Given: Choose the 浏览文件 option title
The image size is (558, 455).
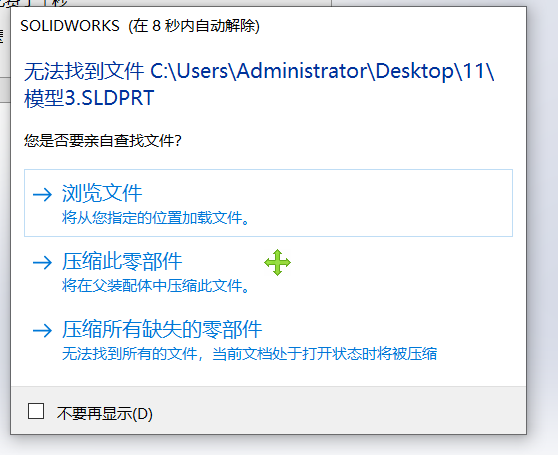Looking at the screenshot, I should click(x=102, y=193).
